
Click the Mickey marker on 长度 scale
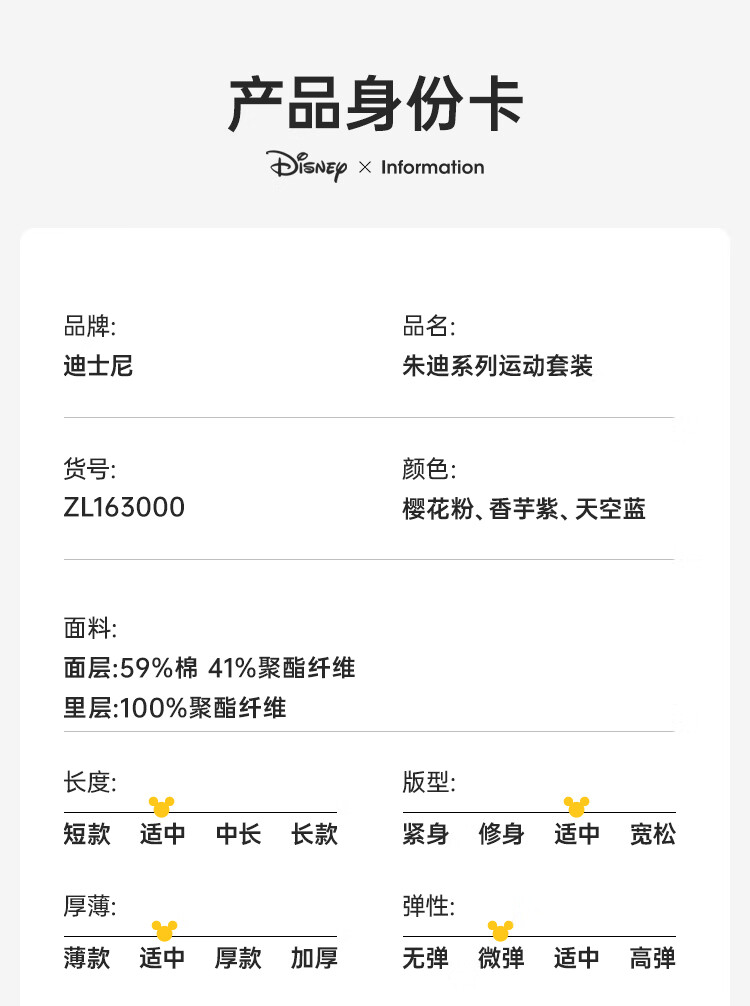click(161, 806)
